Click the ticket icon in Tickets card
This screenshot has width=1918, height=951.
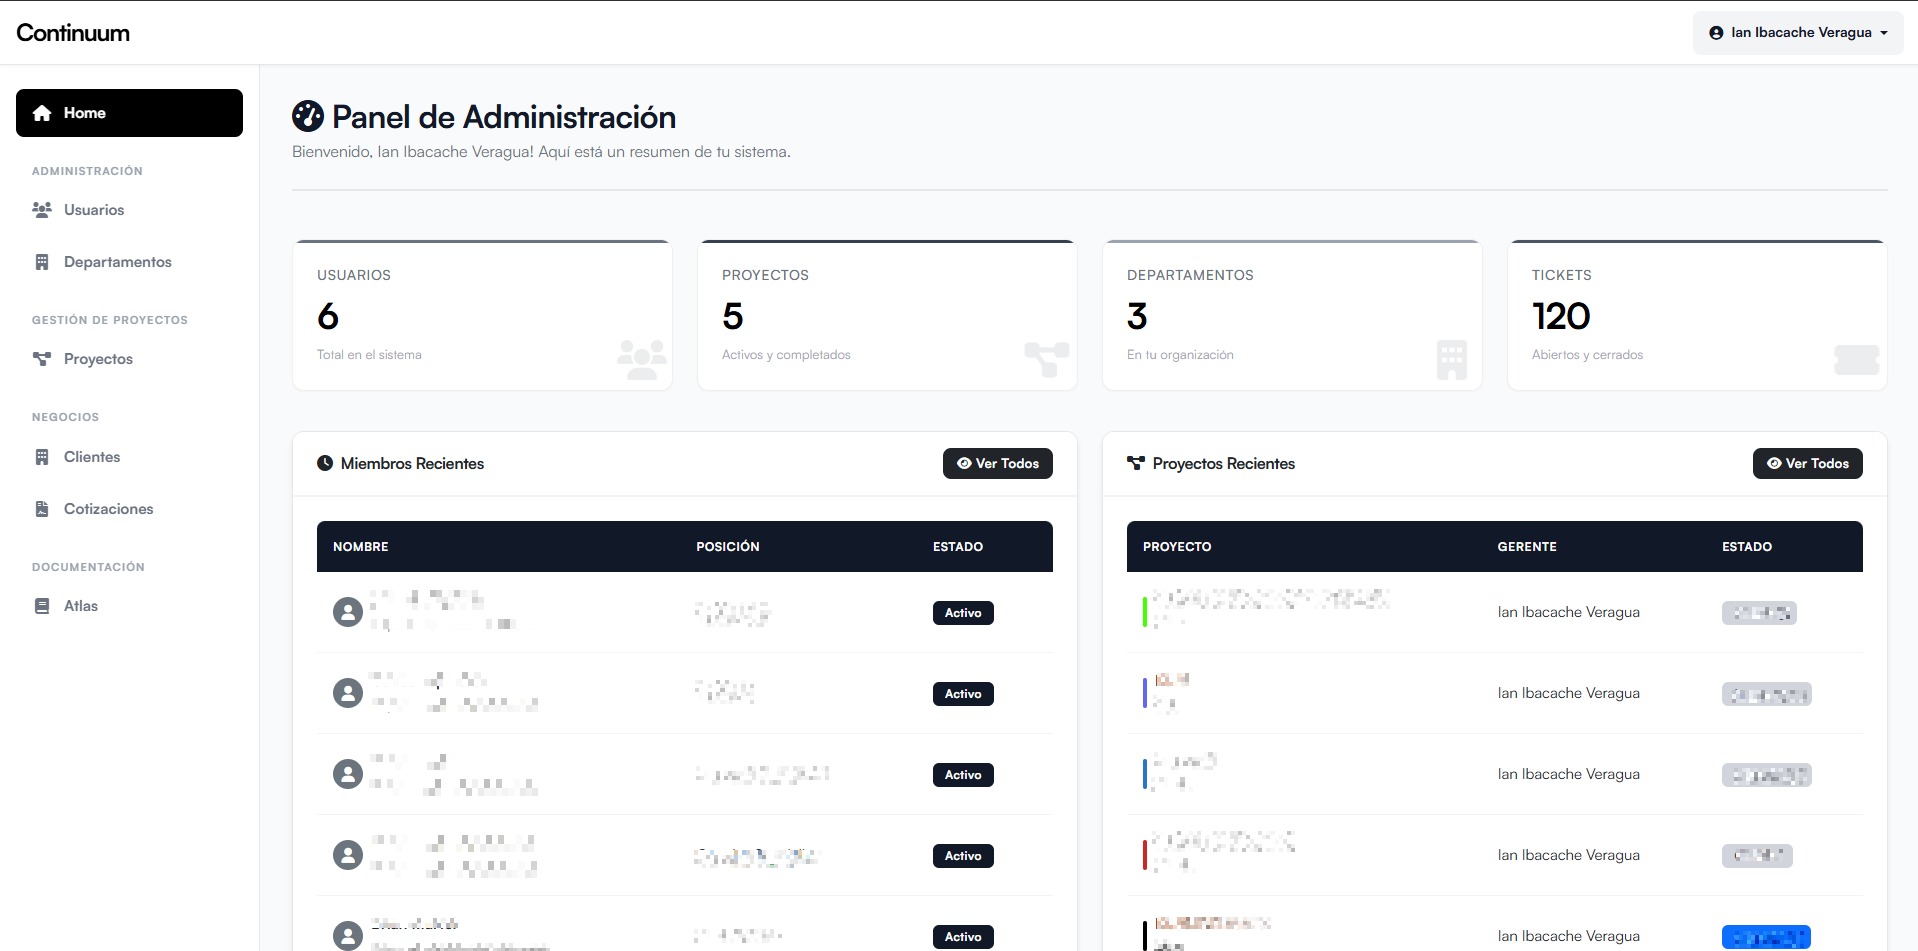(1857, 360)
